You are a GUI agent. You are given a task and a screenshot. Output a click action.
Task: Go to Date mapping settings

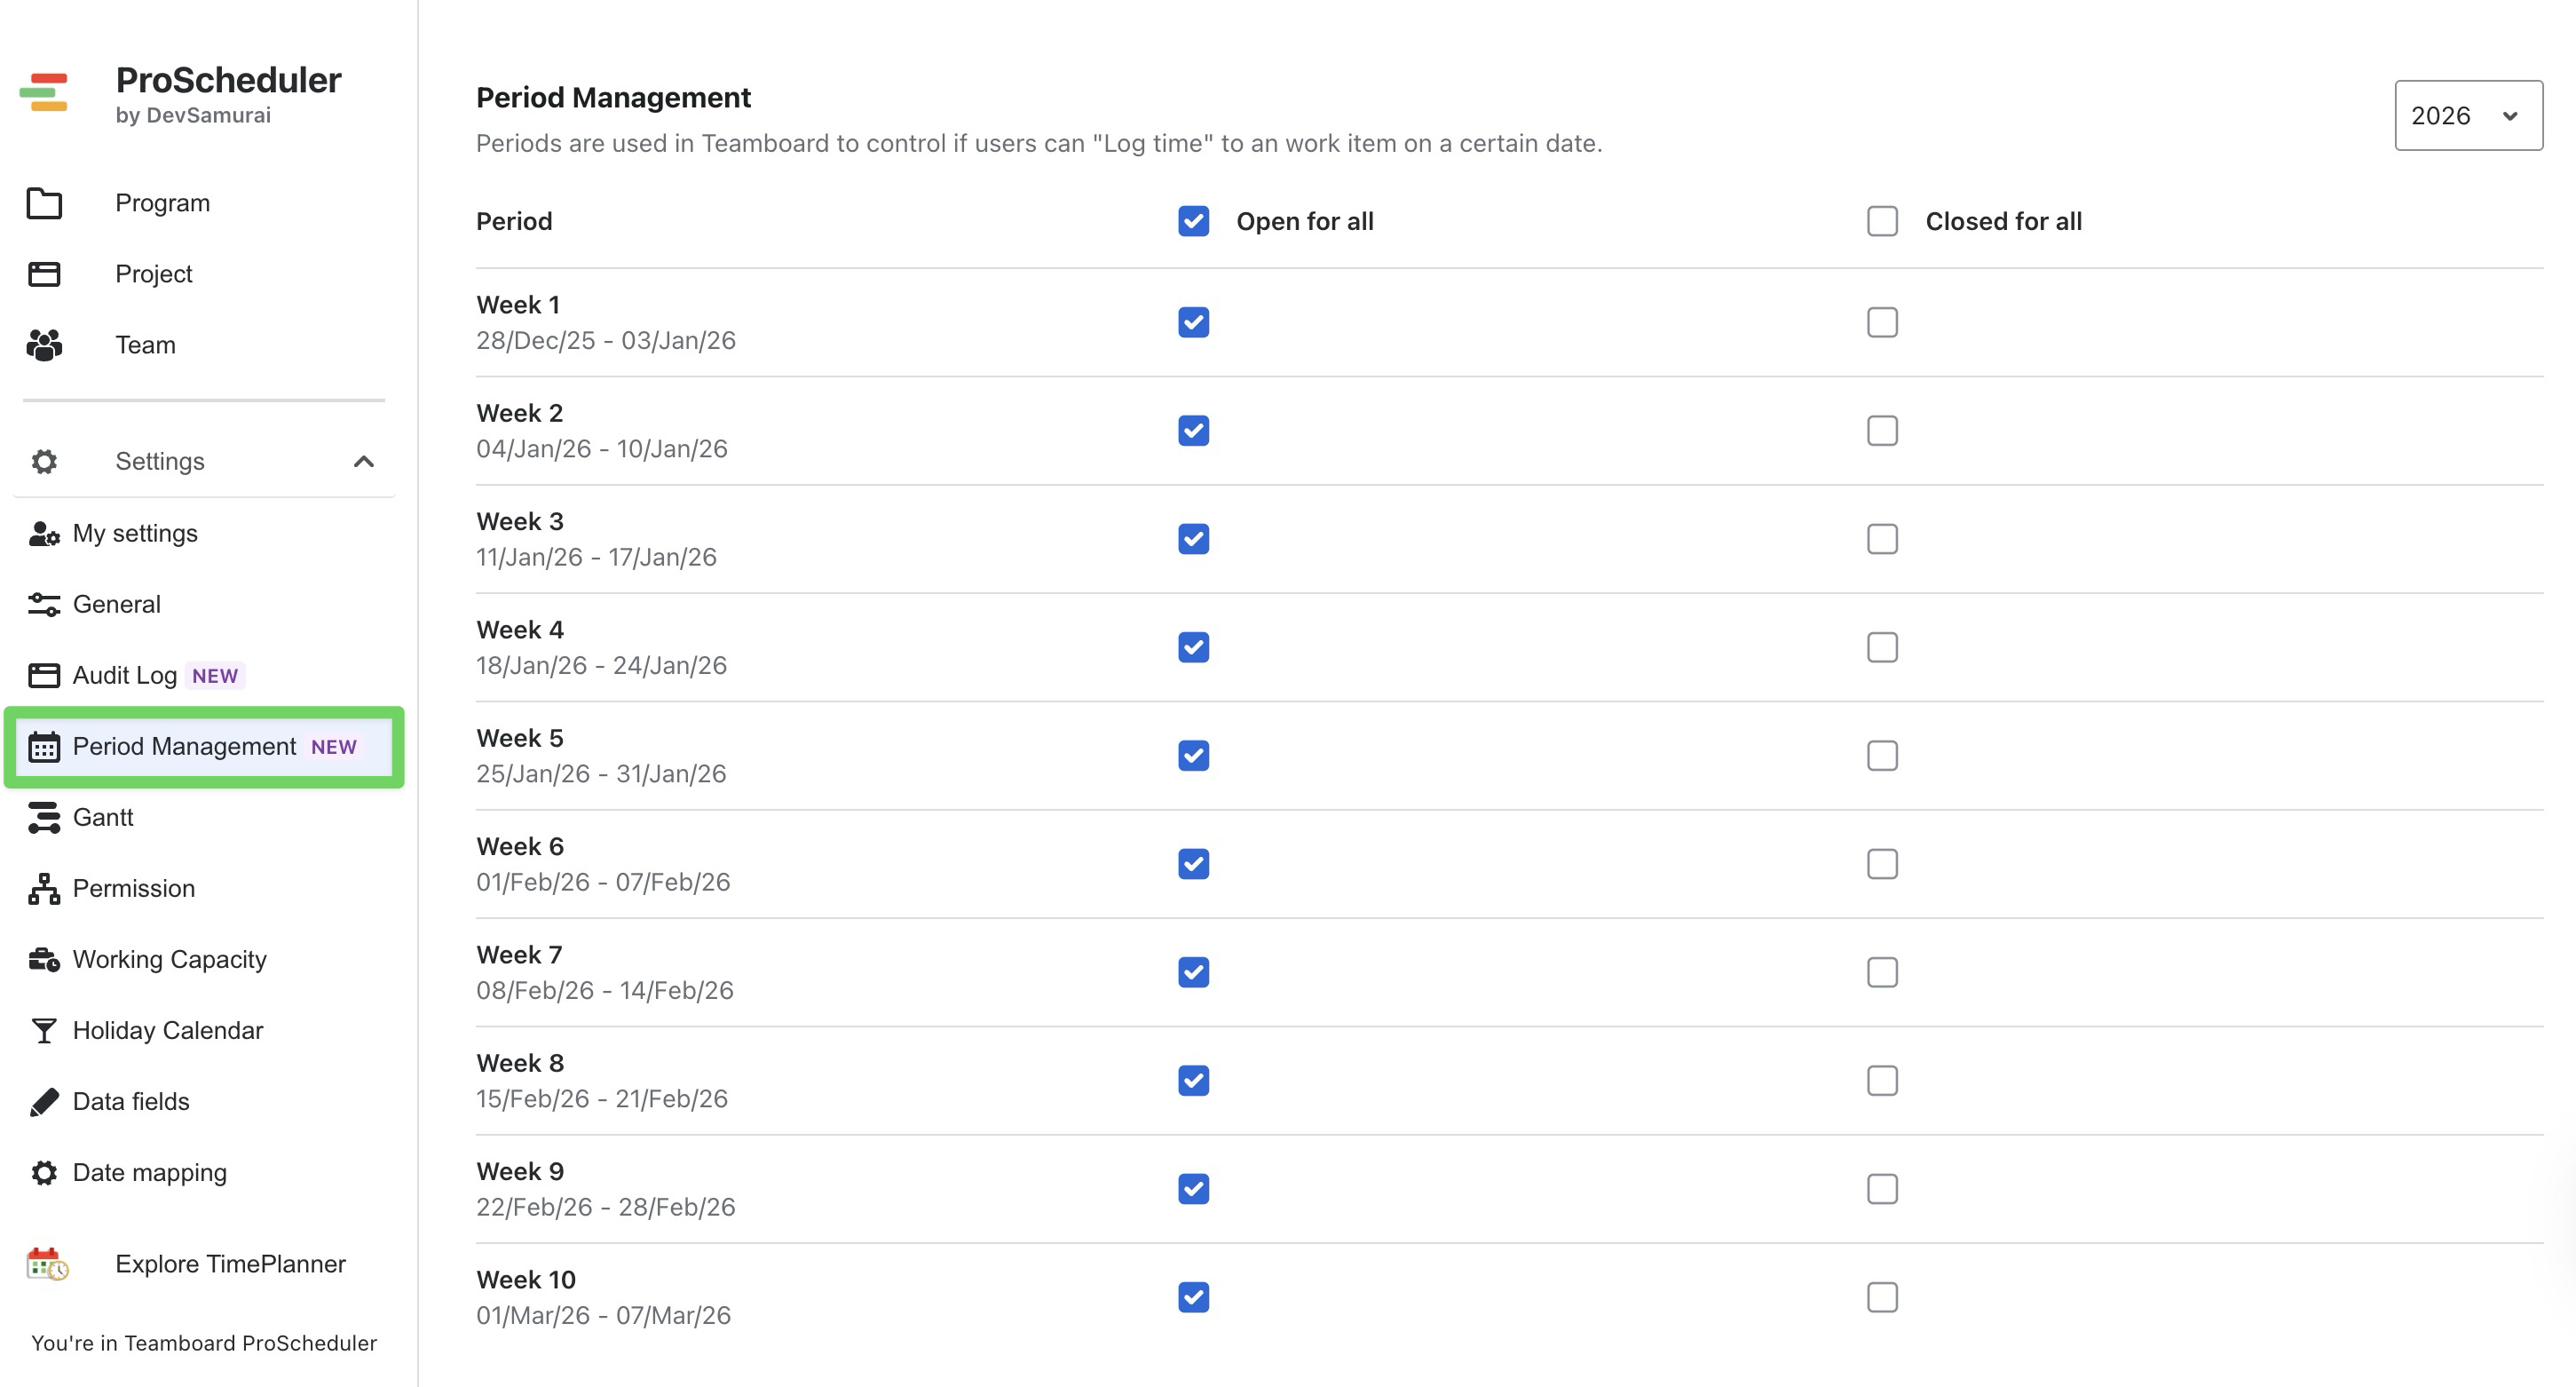(x=150, y=1172)
